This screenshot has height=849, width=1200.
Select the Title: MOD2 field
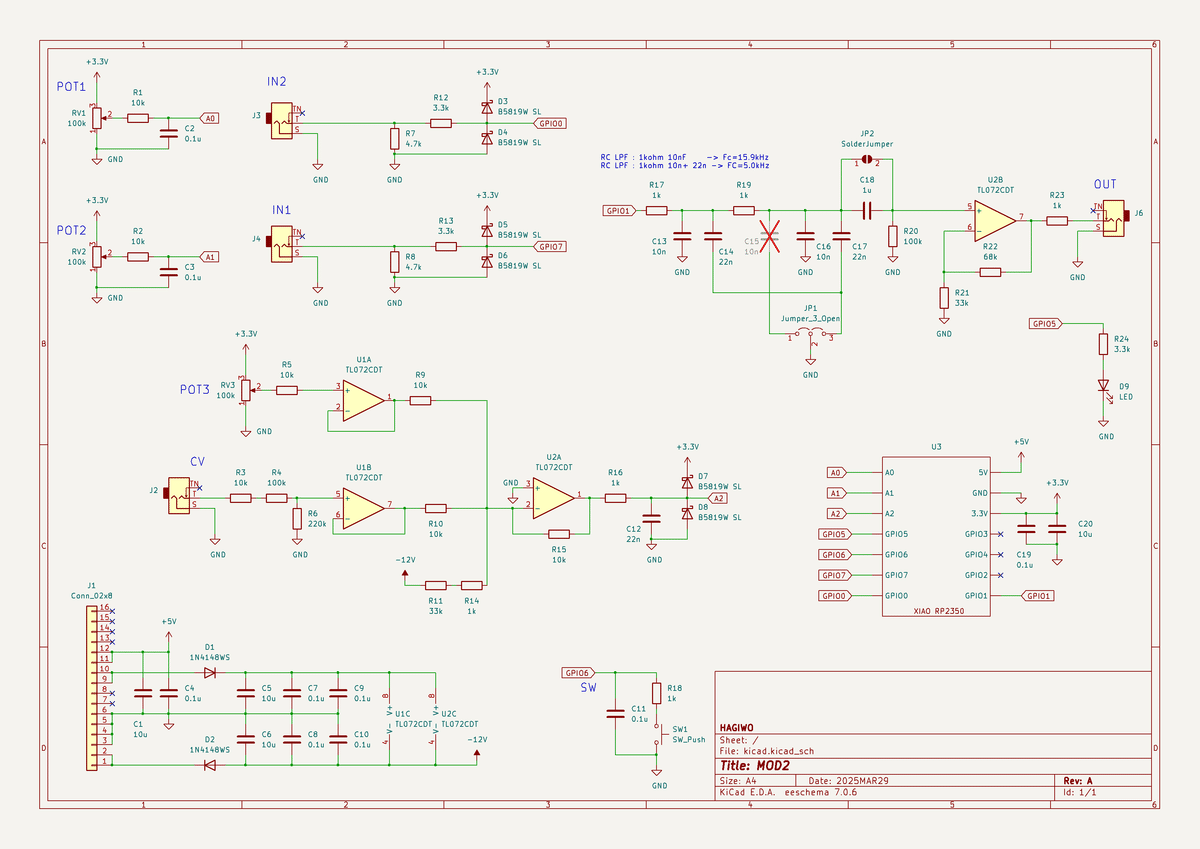point(754,765)
